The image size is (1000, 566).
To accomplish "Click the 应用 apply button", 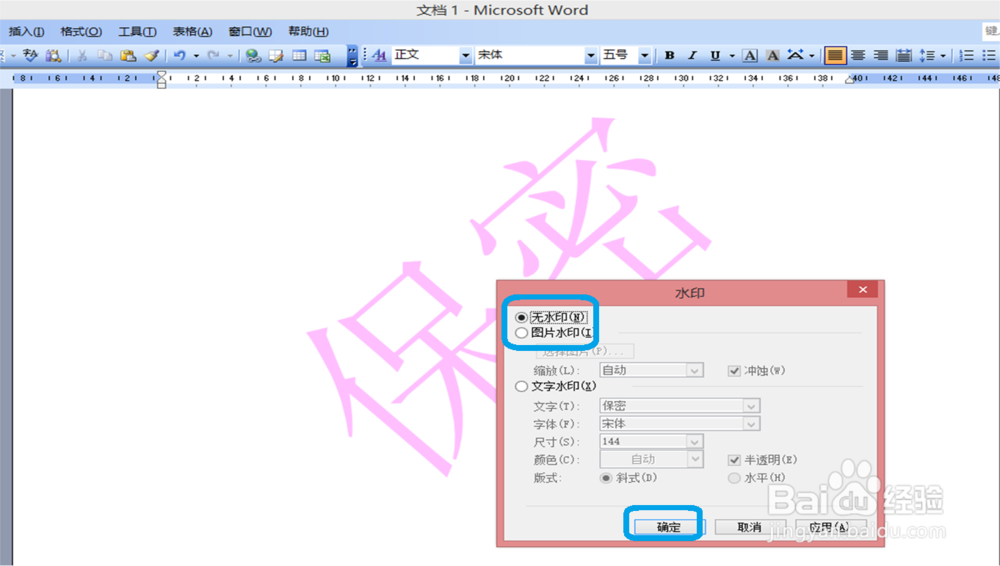I will pos(830,527).
